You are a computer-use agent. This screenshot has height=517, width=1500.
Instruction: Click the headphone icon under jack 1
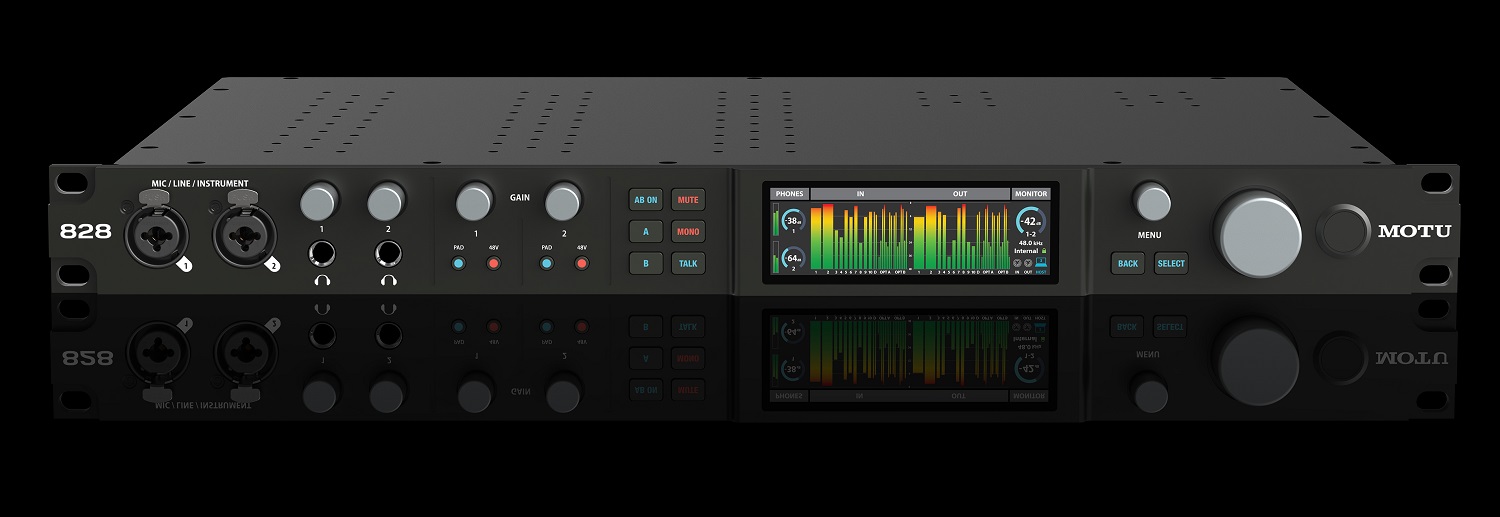click(322, 281)
